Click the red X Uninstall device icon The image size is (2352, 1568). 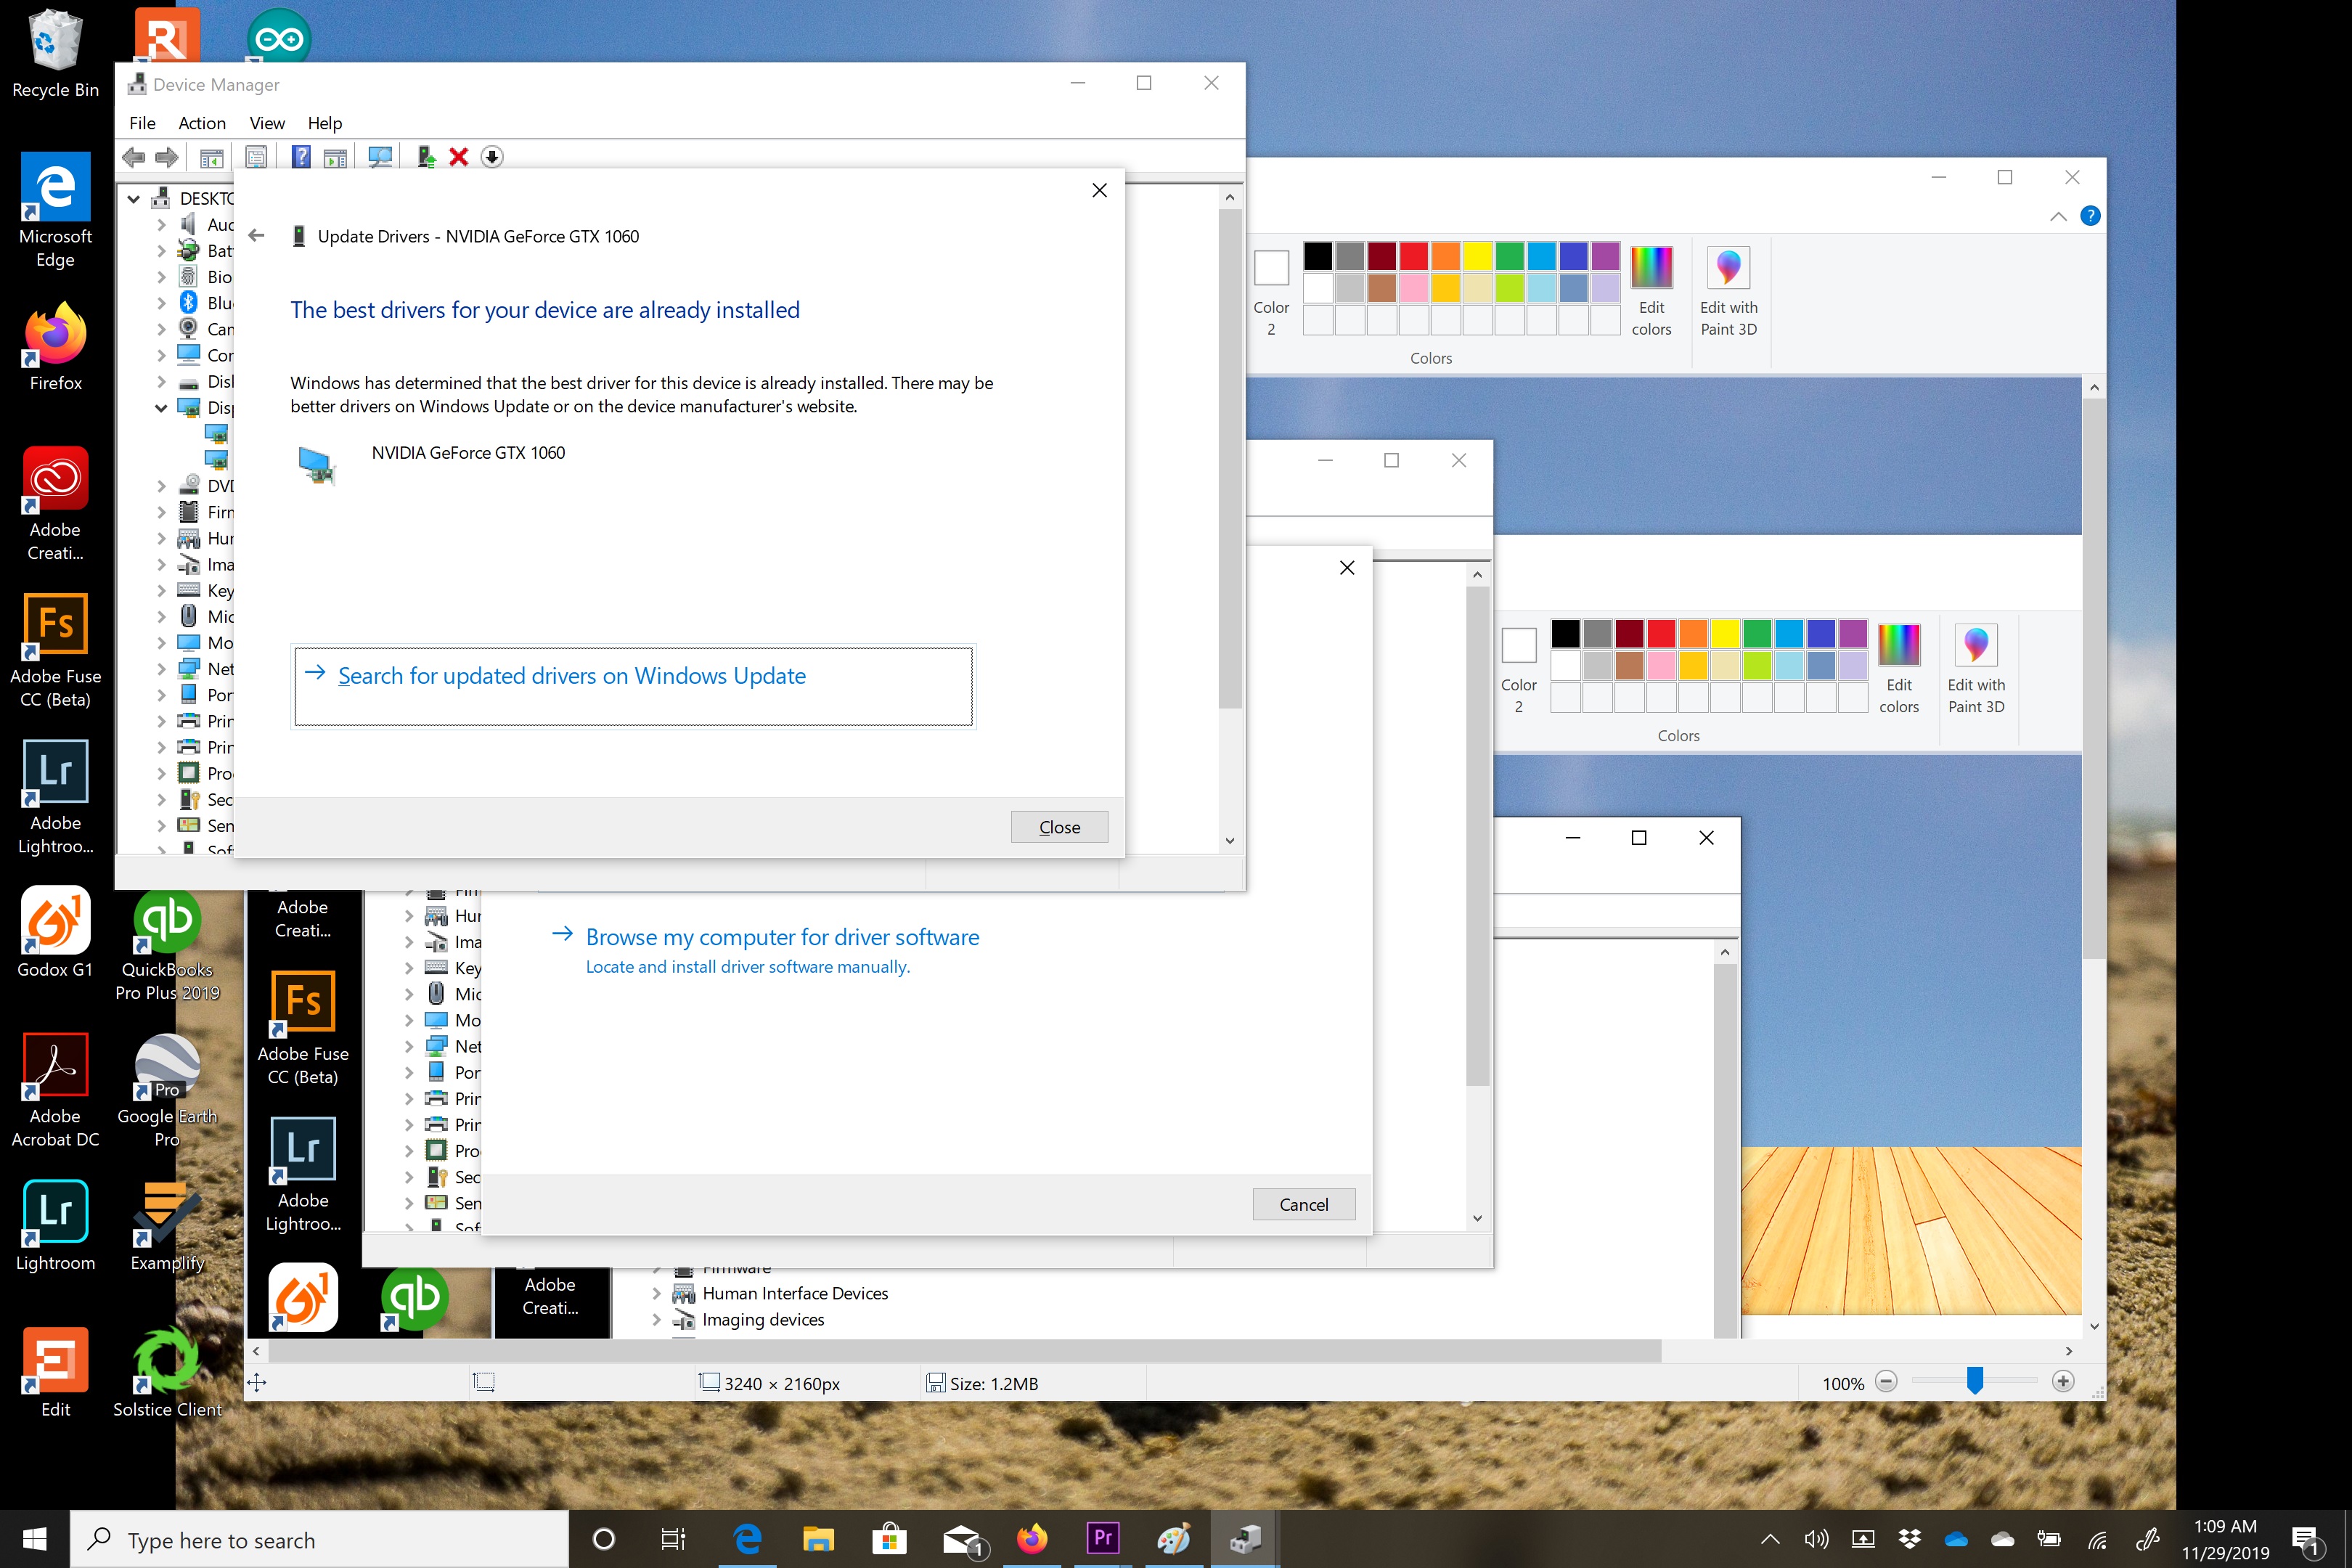pos(459,157)
